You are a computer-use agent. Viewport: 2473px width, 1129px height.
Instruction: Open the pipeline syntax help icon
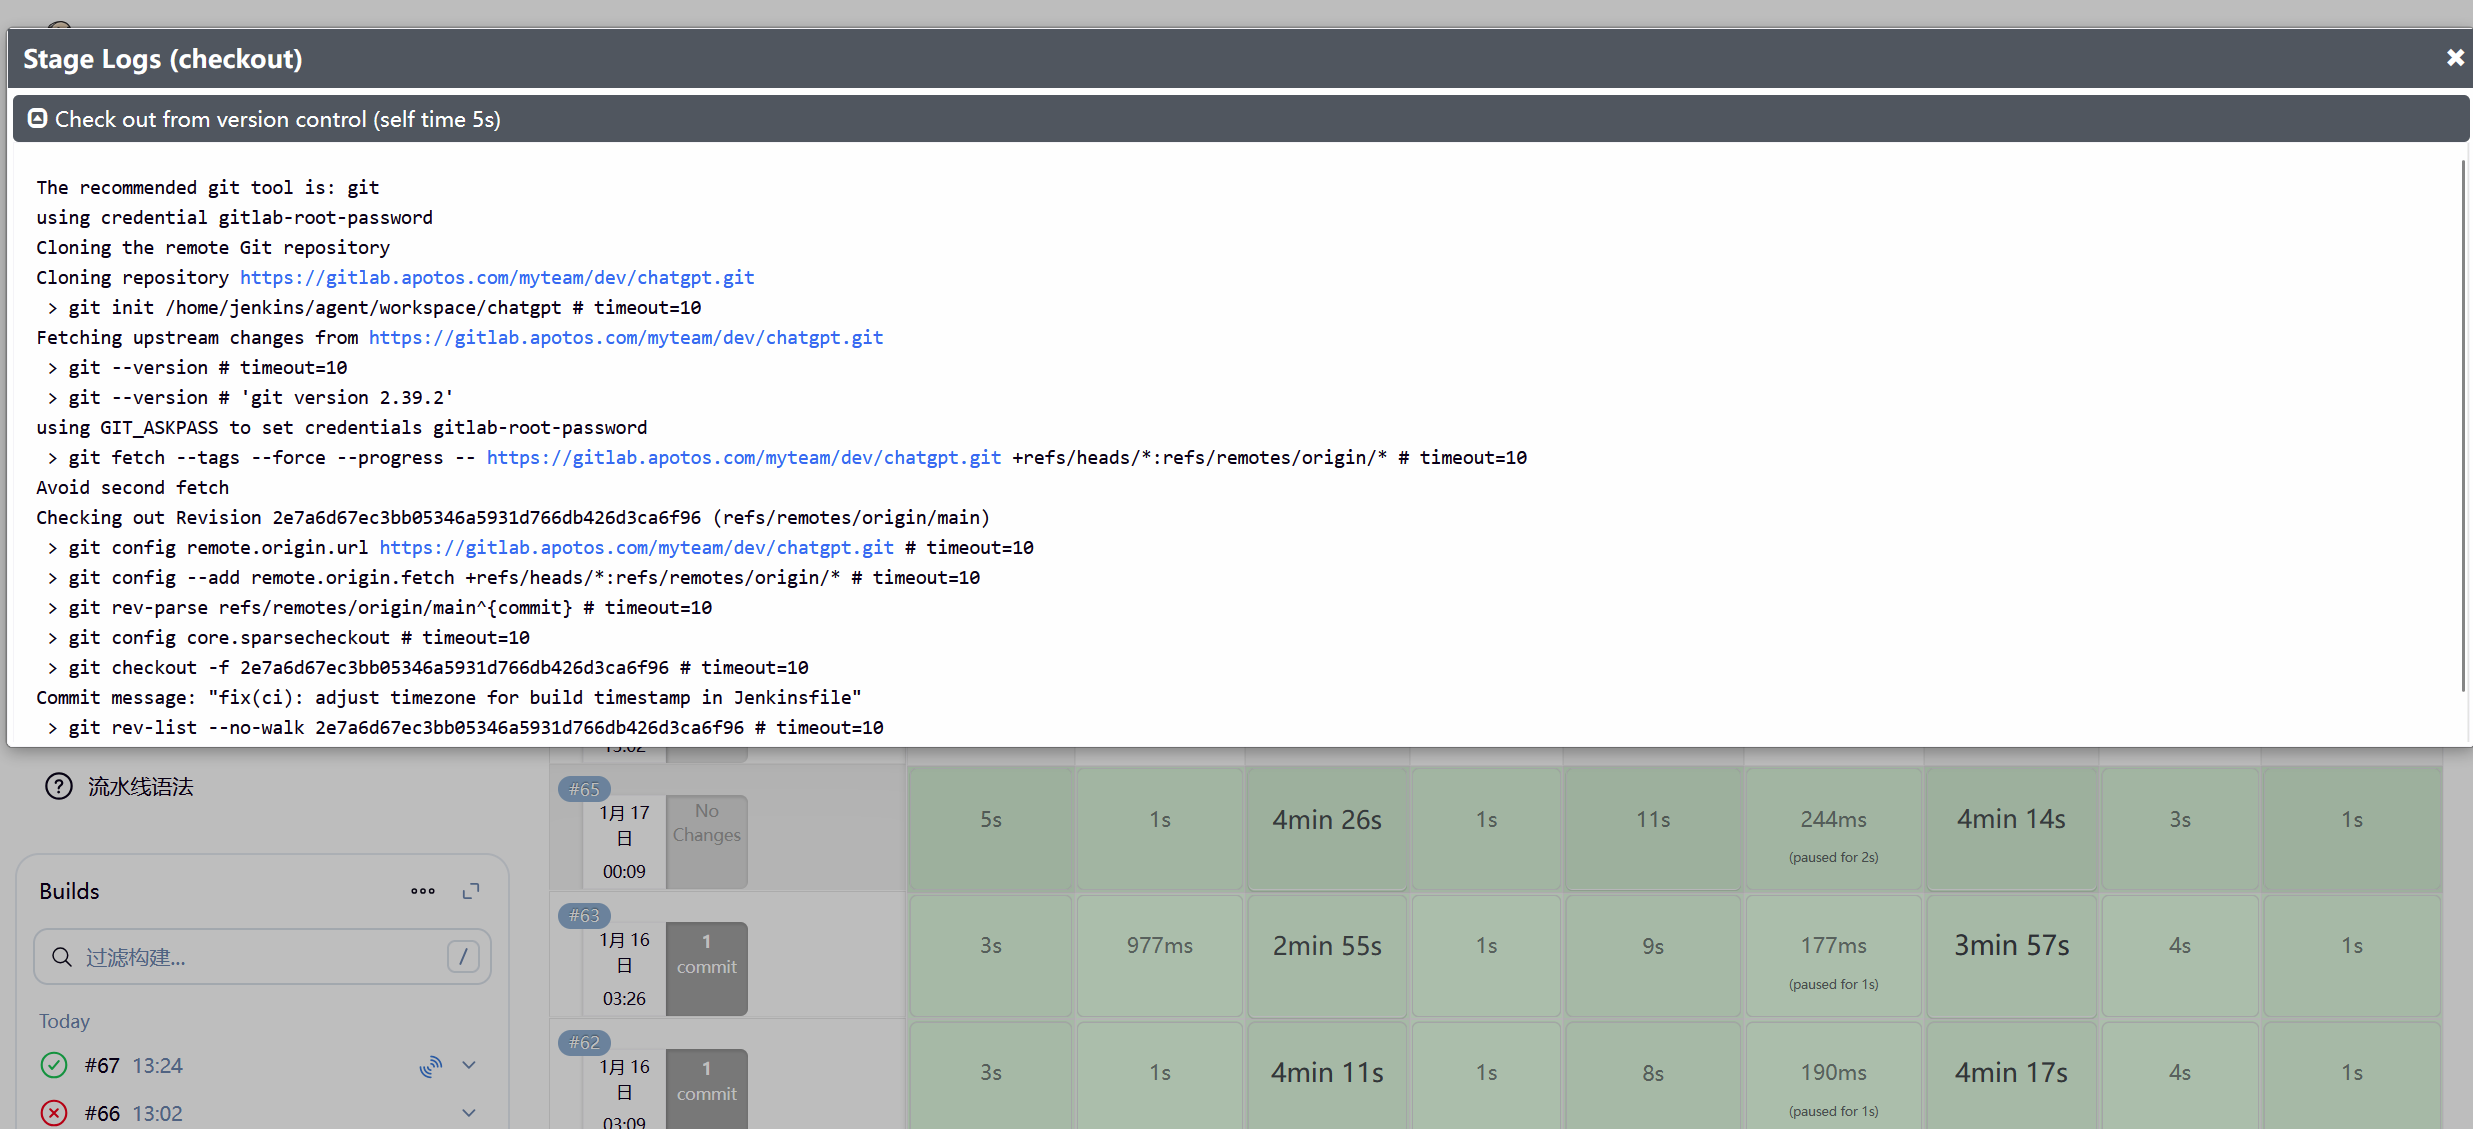coord(59,787)
